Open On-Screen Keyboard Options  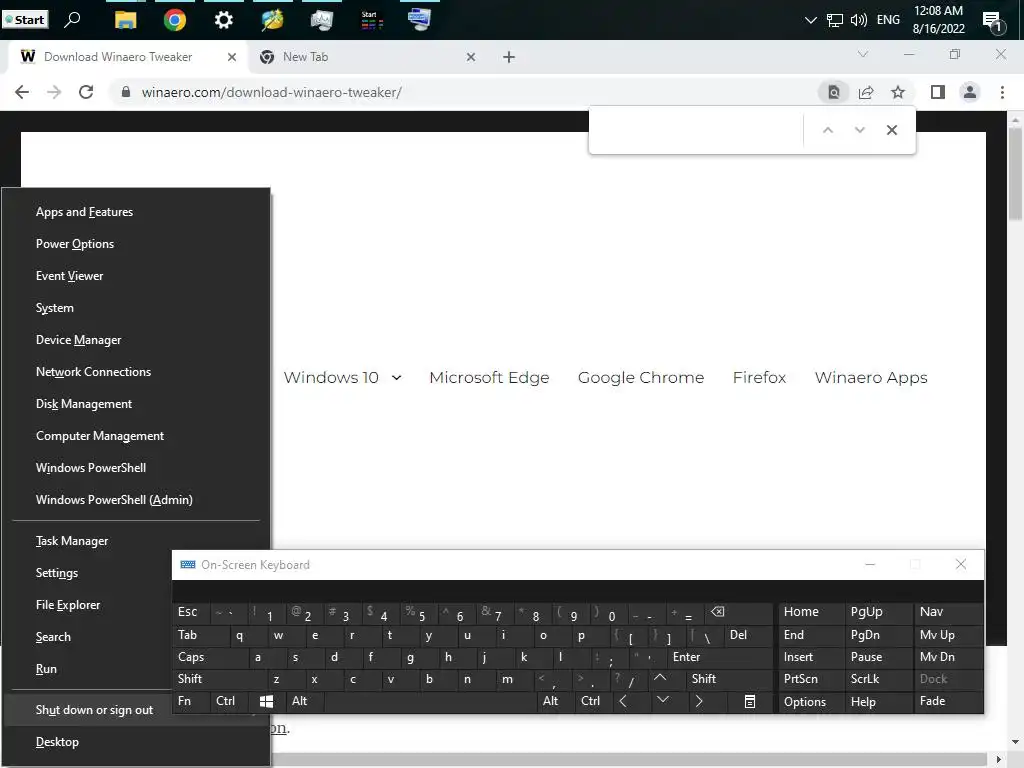pos(810,701)
